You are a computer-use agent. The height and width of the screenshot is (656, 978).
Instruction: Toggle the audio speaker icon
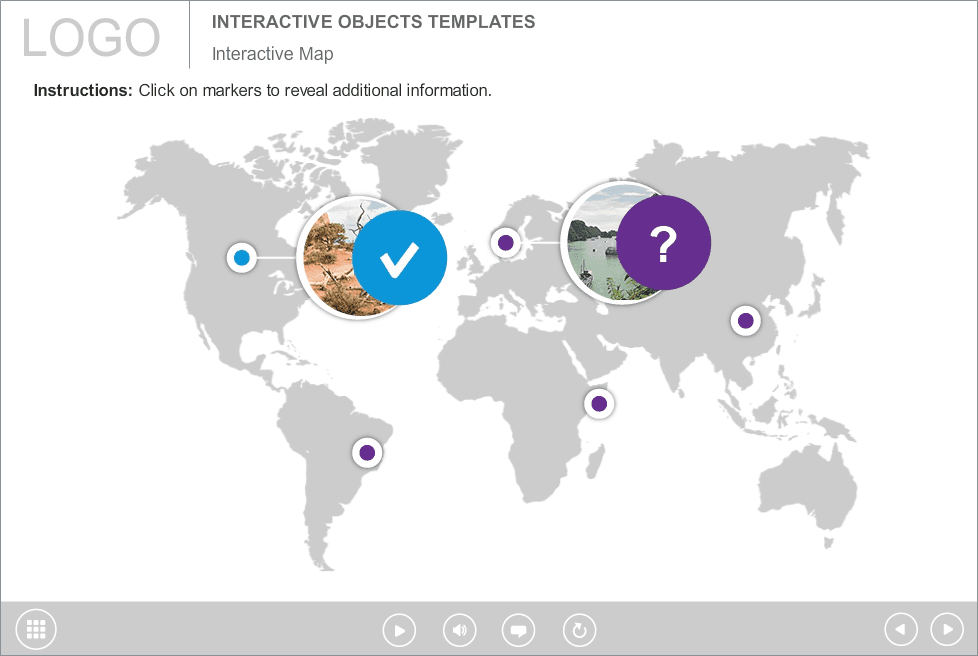click(460, 630)
